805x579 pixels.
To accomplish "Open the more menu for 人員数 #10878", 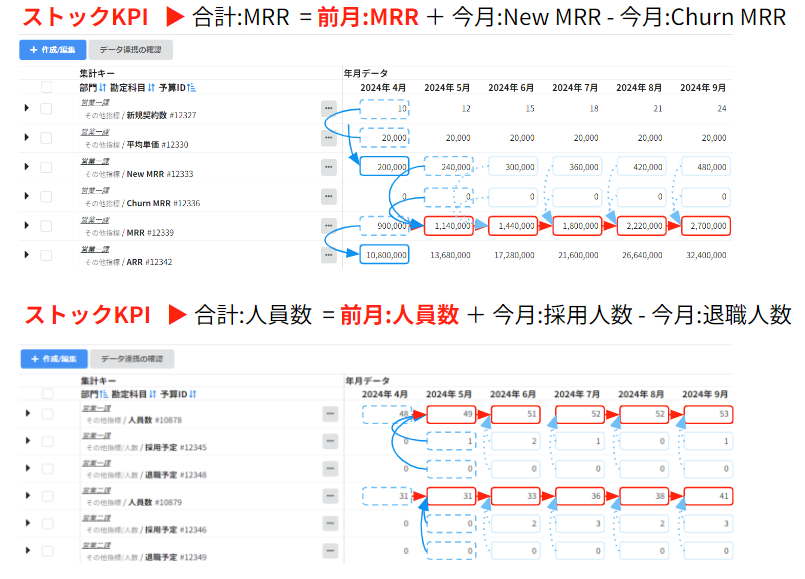I will coord(330,414).
